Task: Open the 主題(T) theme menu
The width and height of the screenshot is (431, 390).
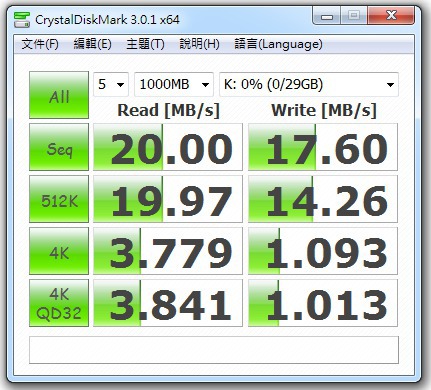Action: 145,44
